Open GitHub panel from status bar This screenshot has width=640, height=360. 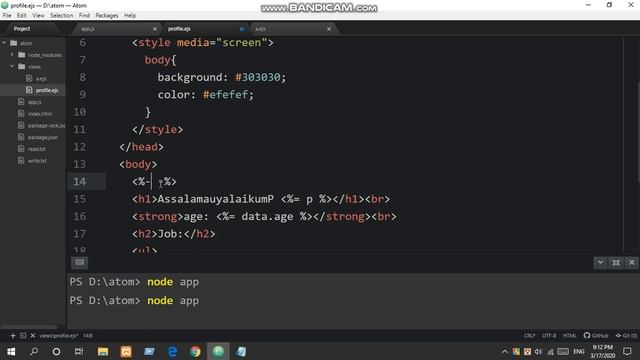tap(596, 336)
